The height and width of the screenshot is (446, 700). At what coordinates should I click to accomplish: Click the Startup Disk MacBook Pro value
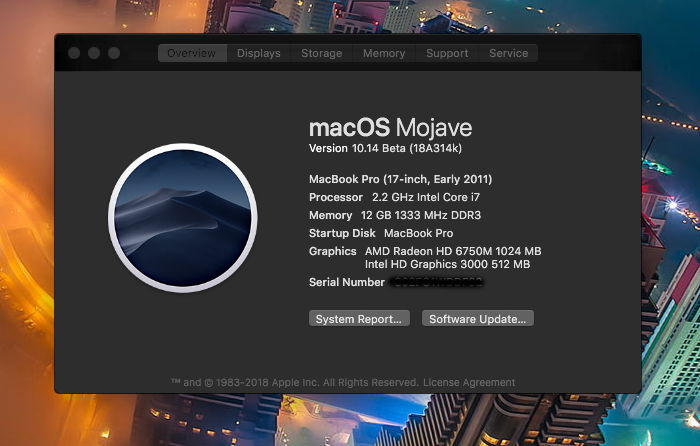[x=418, y=233]
